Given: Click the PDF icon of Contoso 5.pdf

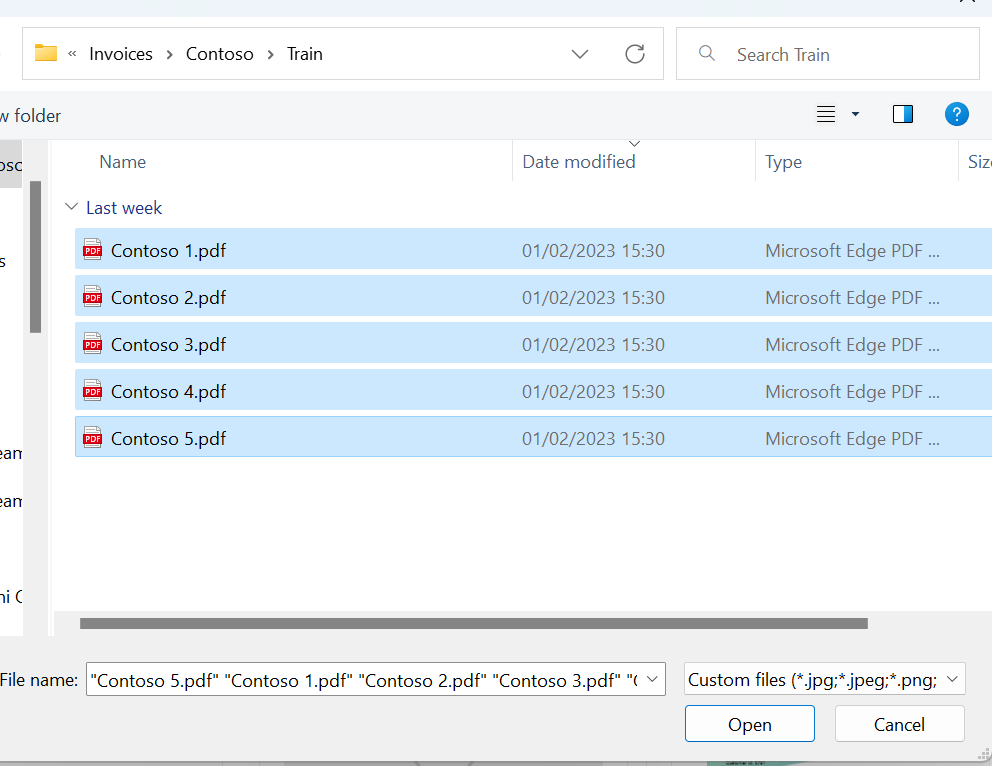Looking at the screenshot, I should 92,437.
